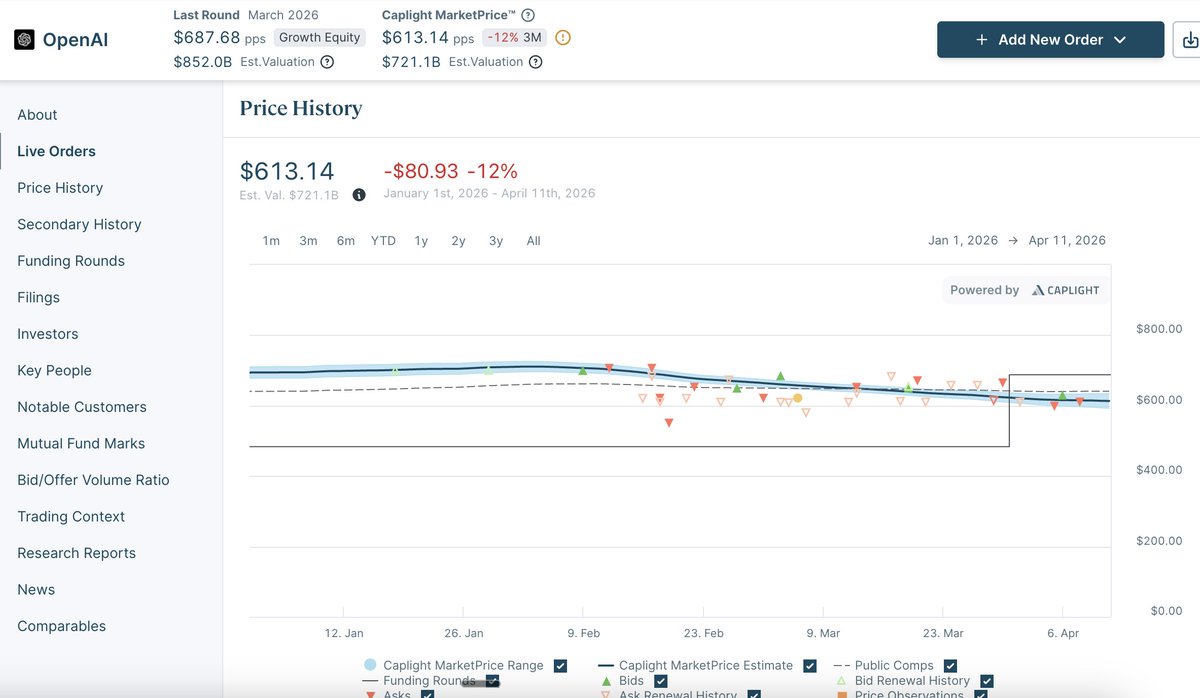Screen dimensions: 1200x698
Task: Click the OpenAI logo icon
Action: (x=24, y=40)
